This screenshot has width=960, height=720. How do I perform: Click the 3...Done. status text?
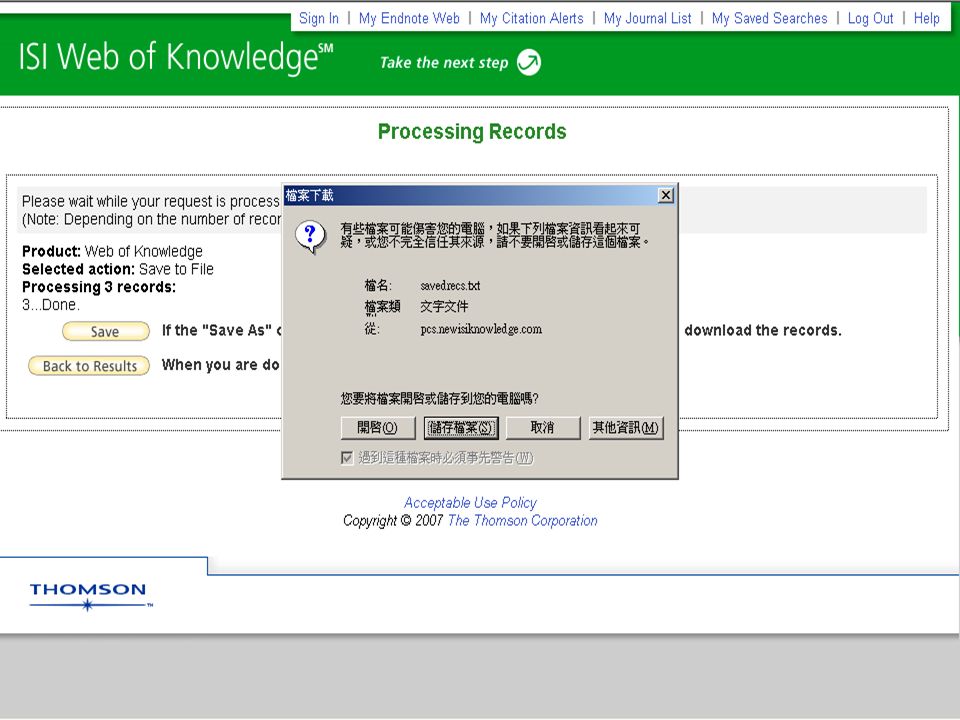51,304
